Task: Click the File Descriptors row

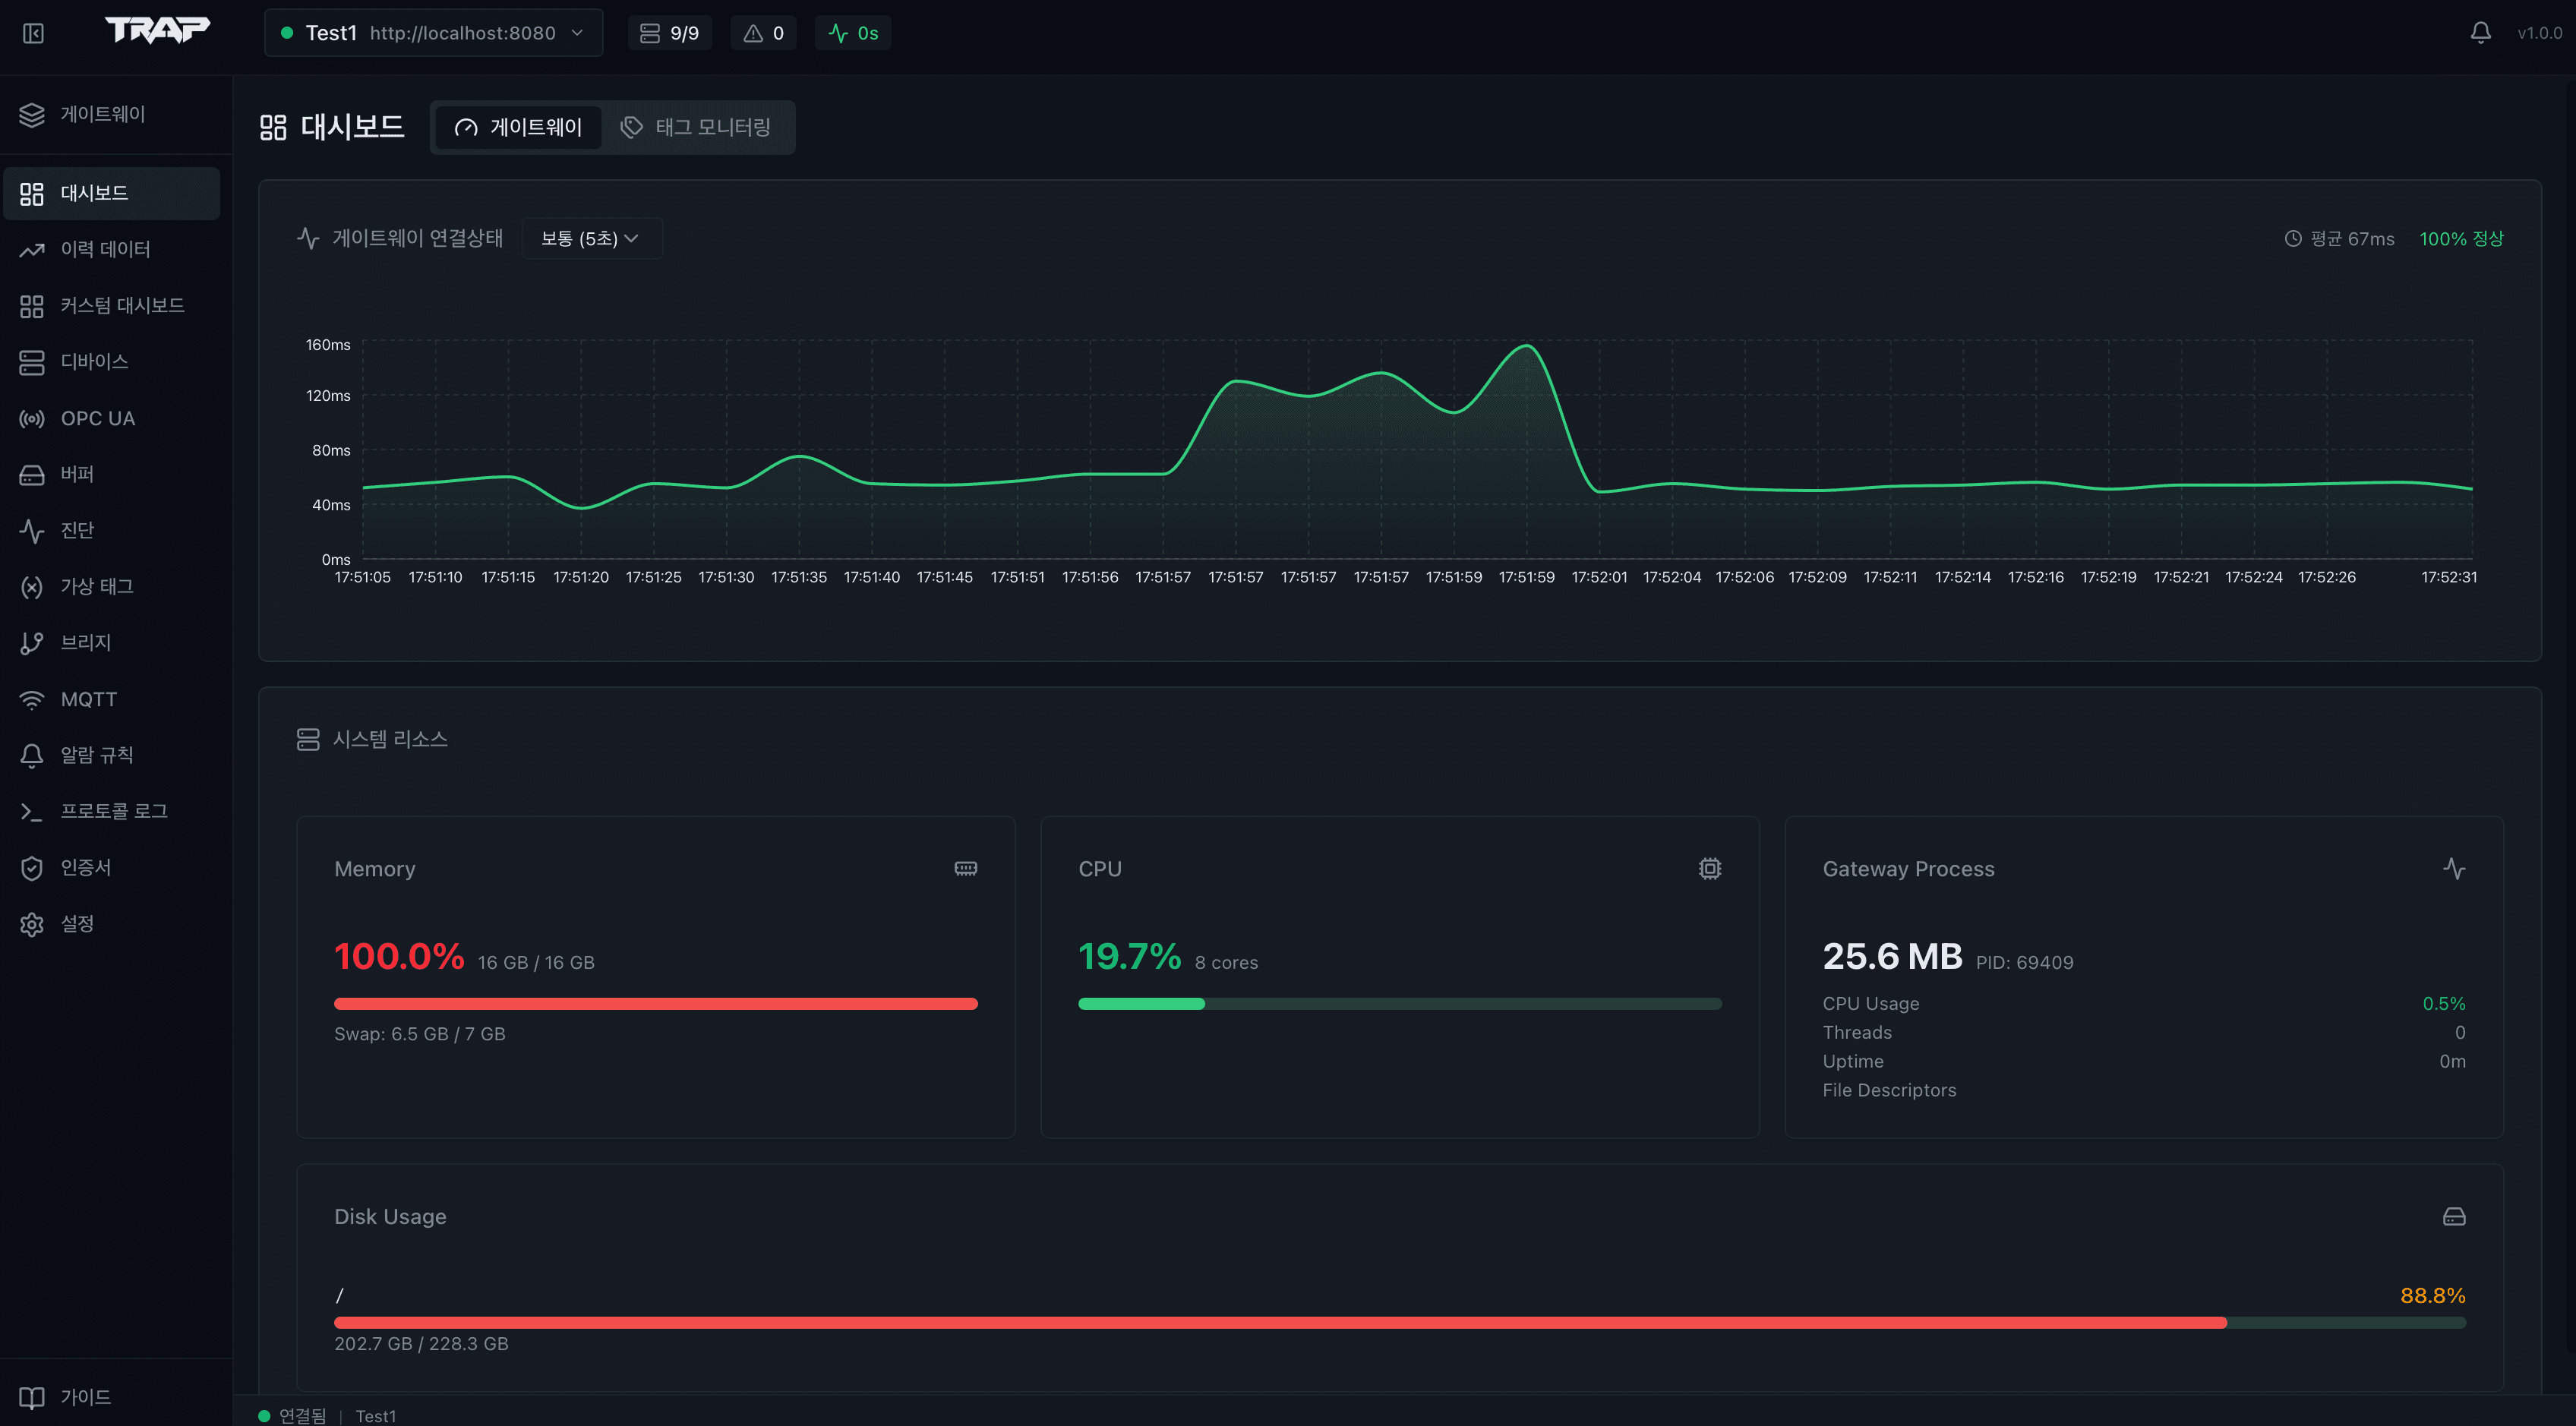Action: (2144, 1091)
